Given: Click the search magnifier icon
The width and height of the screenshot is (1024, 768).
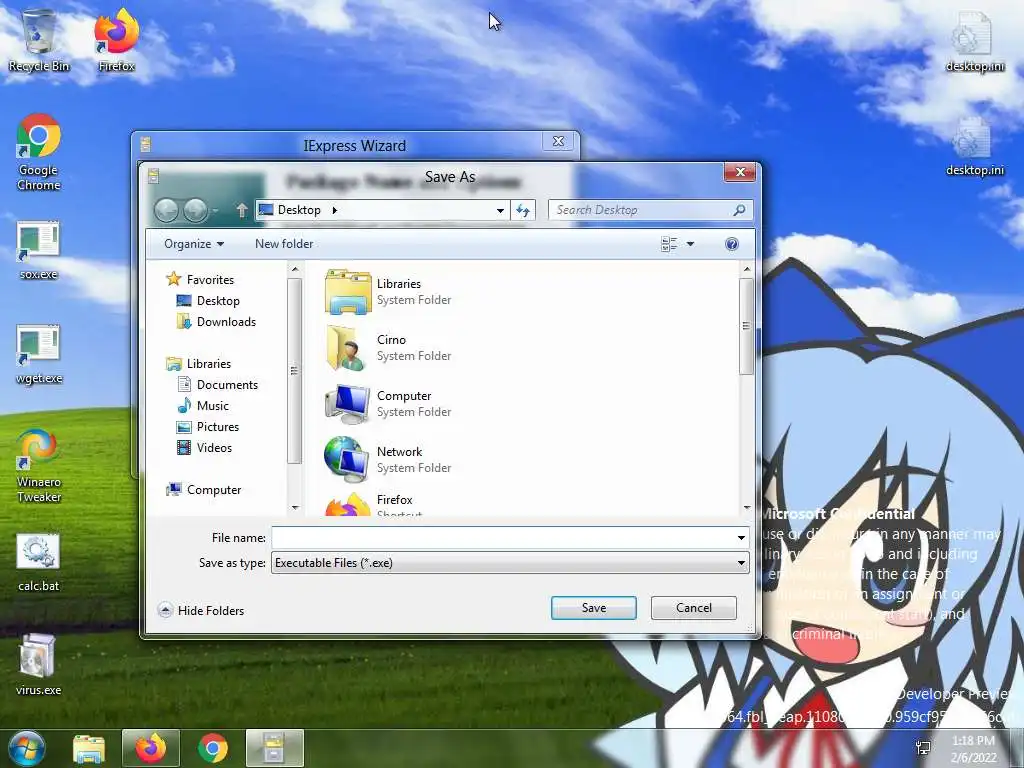Looking at the screenshot, I should point(739,210).
